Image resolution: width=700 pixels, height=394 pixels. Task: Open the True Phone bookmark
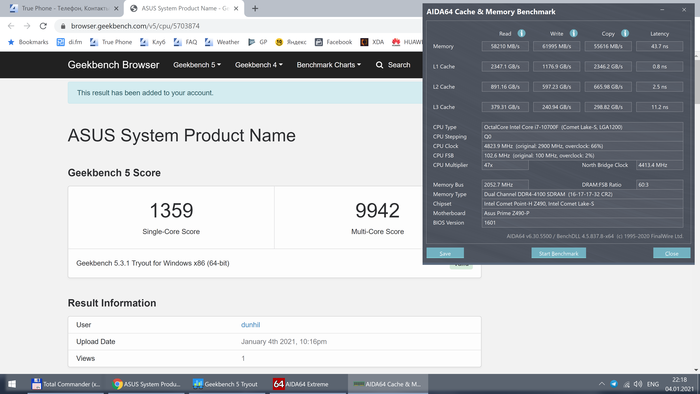coord(111,42)
